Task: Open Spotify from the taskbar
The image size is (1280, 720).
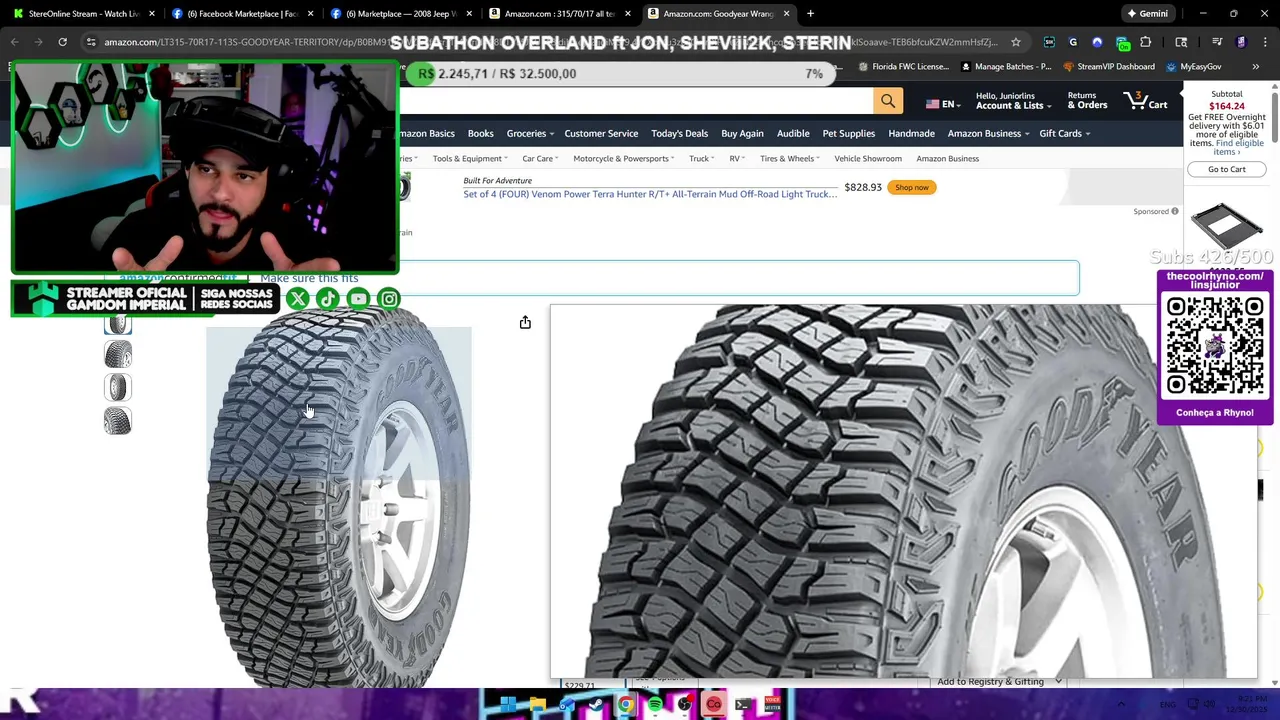Action: [x=655, y=705]
